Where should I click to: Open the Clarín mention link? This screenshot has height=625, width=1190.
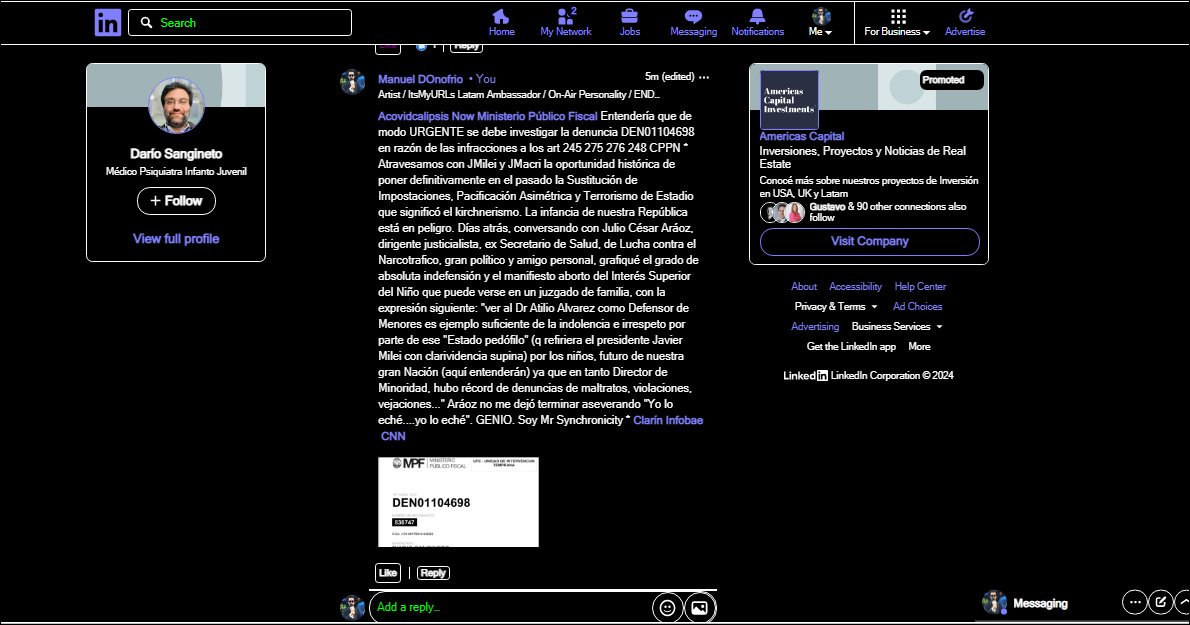(647, 420)
